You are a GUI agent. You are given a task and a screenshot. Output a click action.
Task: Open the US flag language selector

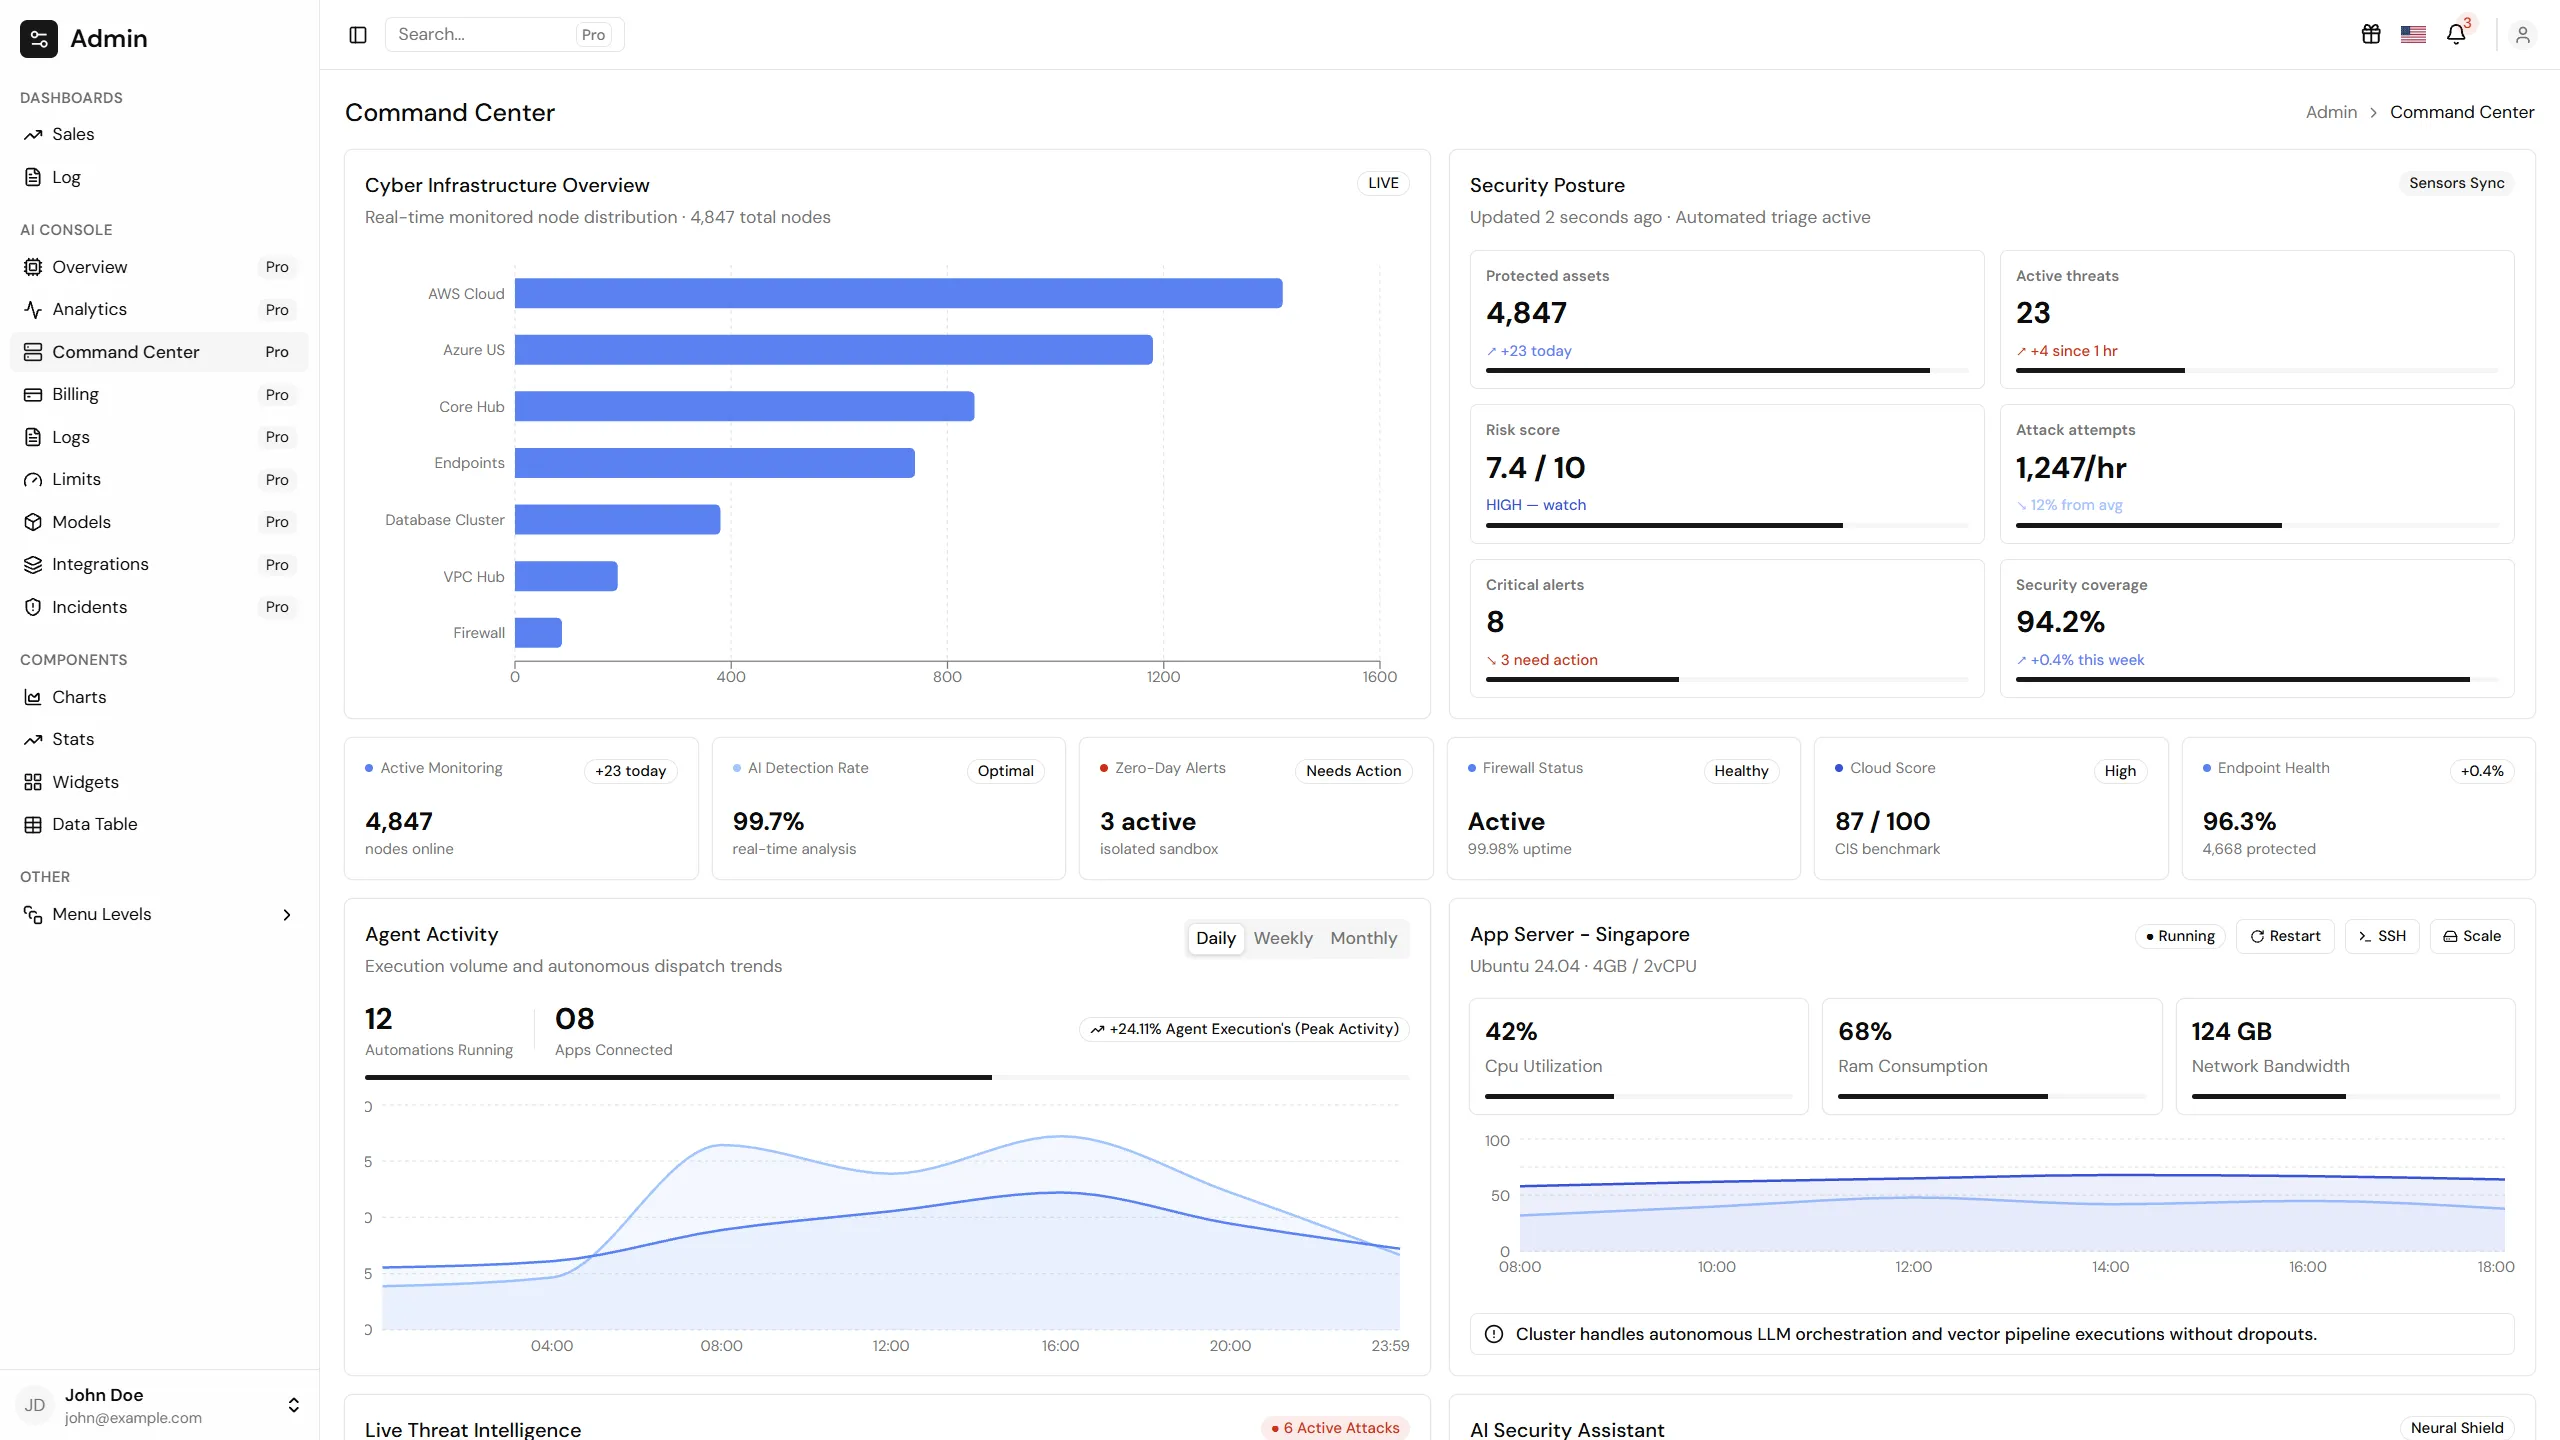[2413, 34]
